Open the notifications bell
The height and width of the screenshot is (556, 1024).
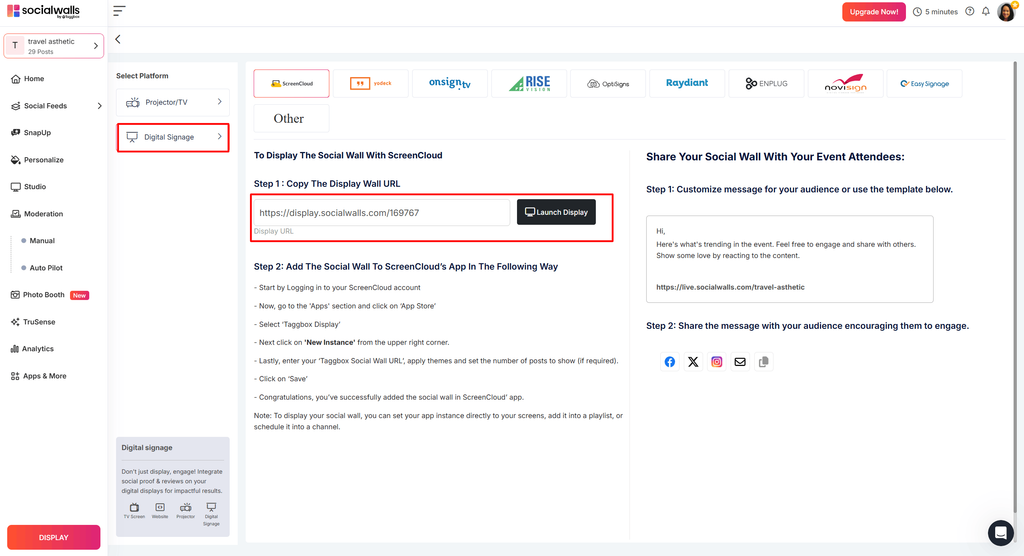985,11
